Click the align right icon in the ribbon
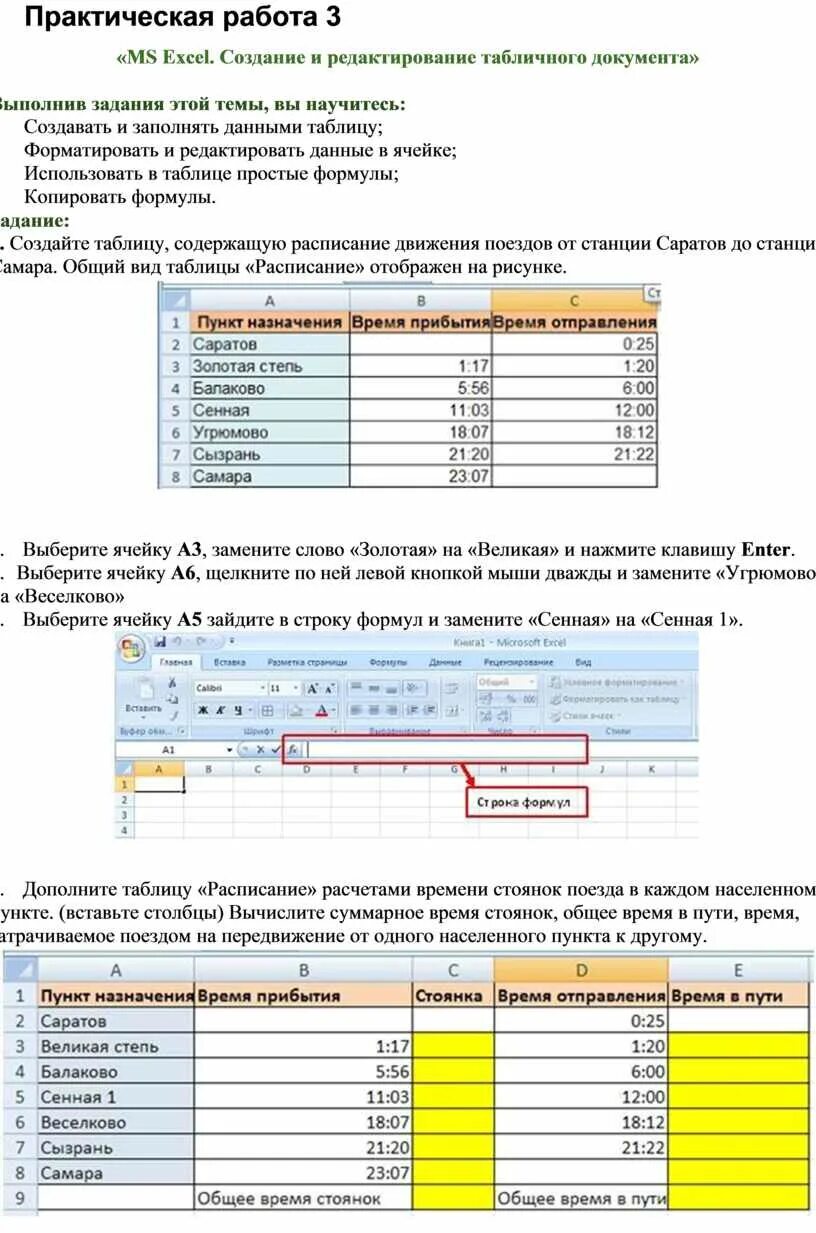Screen dimensions: 816x1233 point(391,709)
